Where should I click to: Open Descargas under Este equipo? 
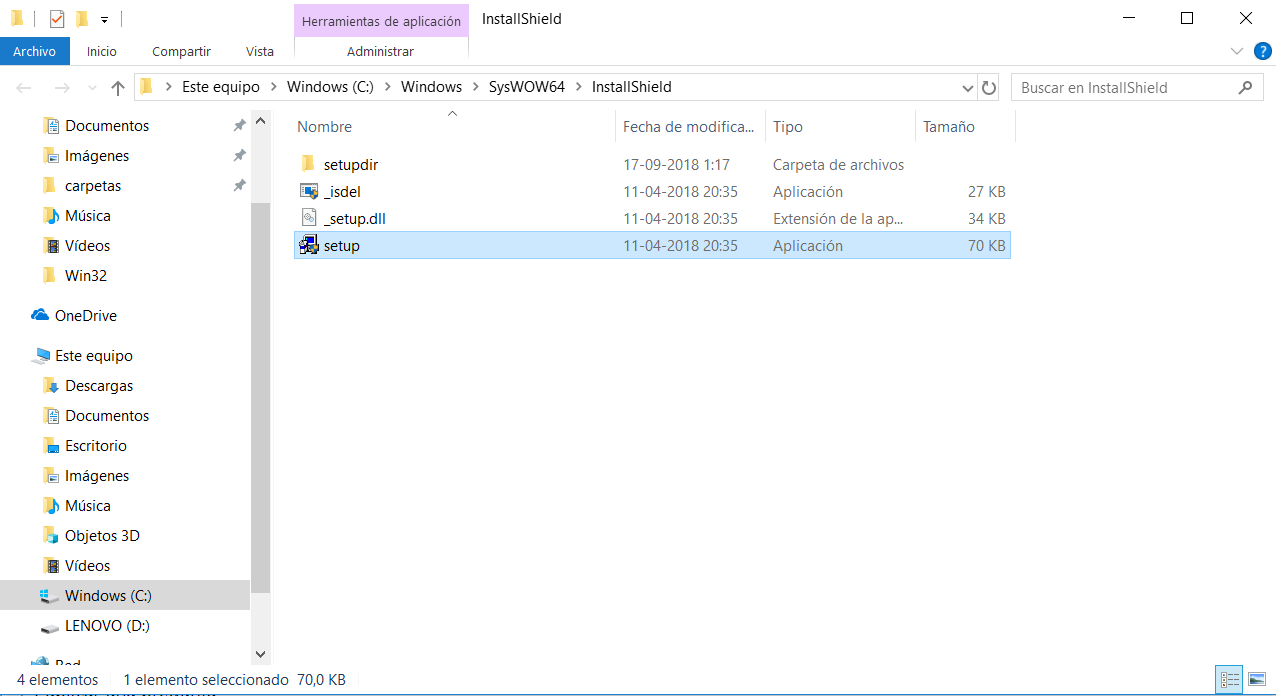[x=99, y=386]
